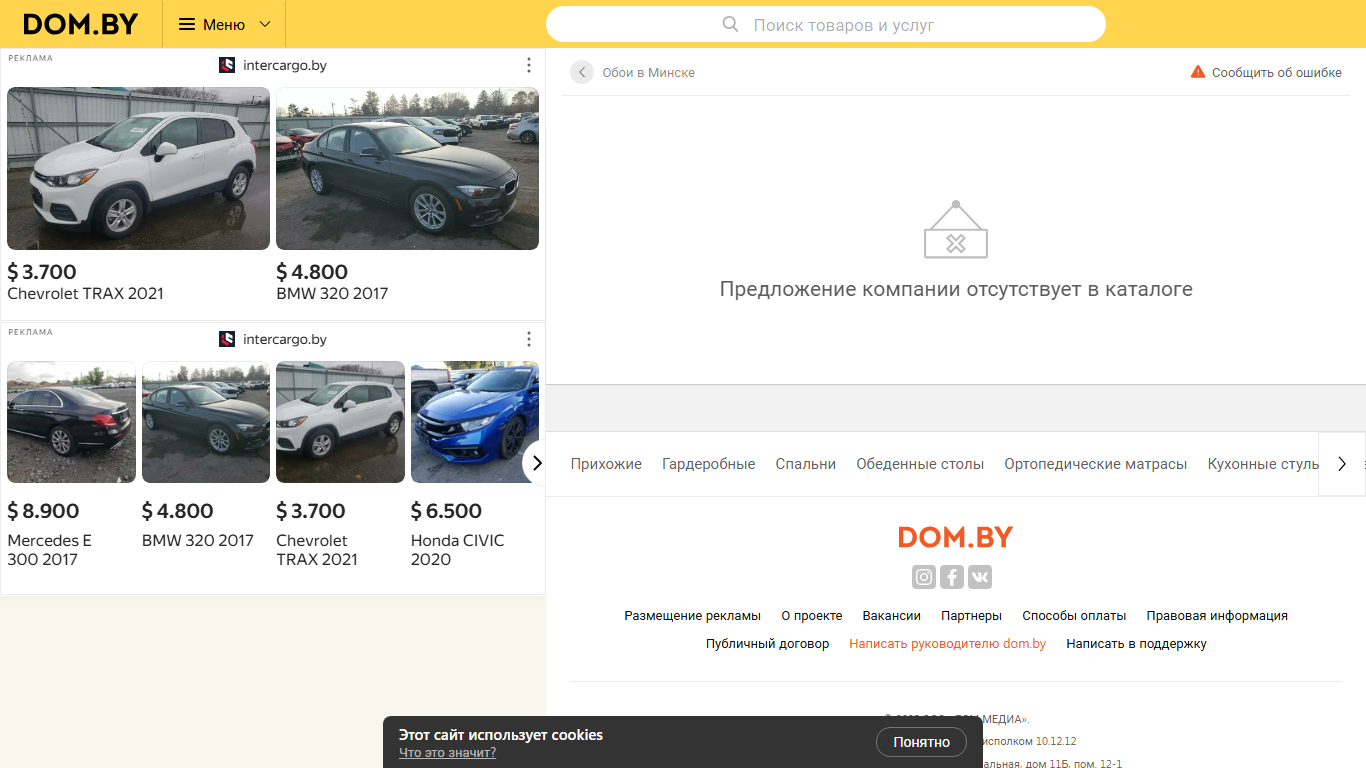
Task: Open the Меню hamburger menu
Action: tap(224, 24)
